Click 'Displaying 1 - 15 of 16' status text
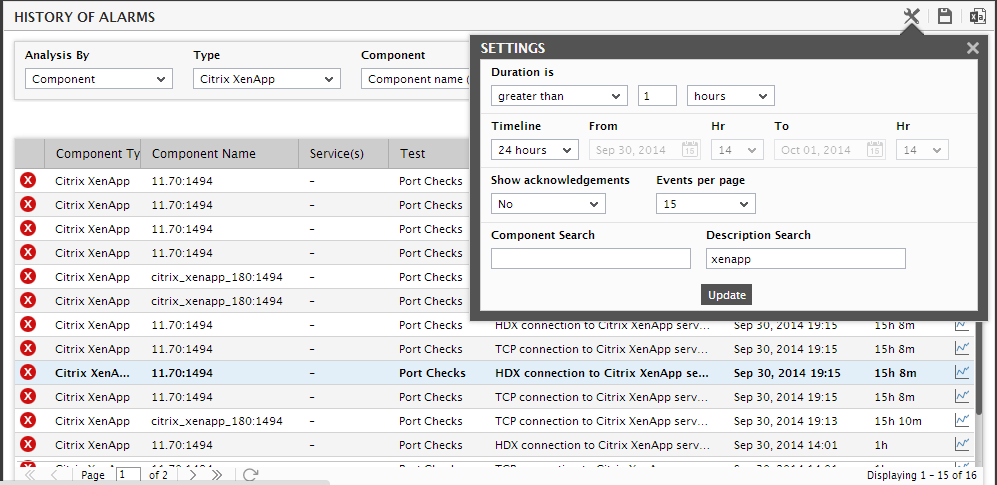 (921, 475)
